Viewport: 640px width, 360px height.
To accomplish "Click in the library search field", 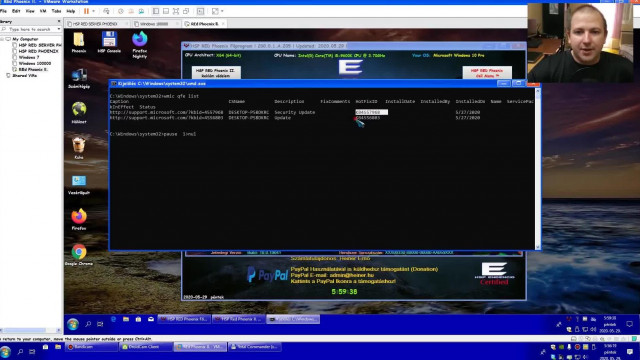I will tap(29, 29).
